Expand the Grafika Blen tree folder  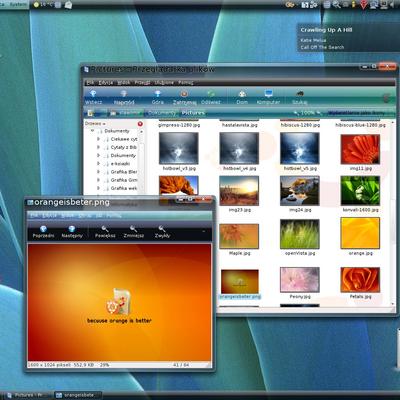tap(98, 172)
